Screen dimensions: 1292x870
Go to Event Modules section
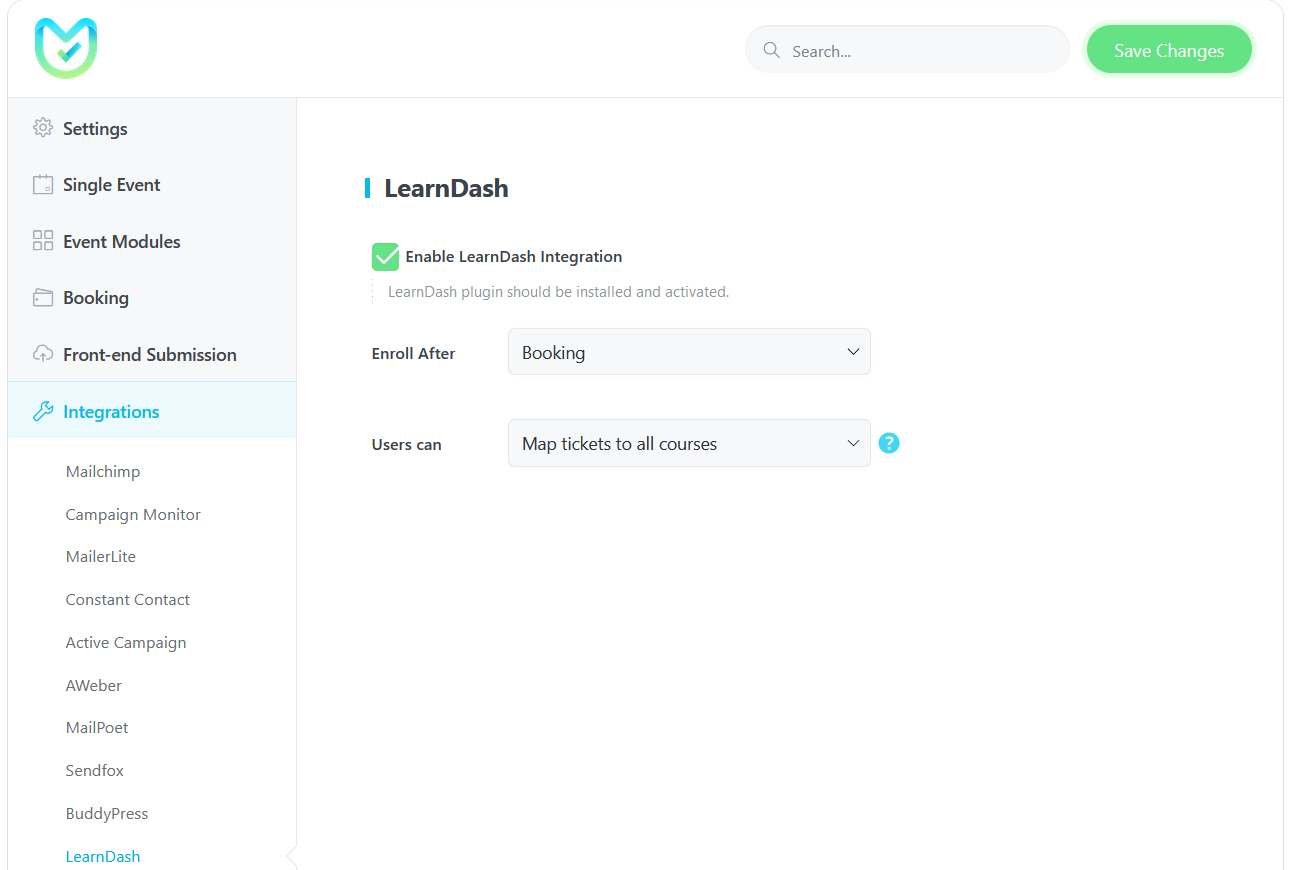[x=152, y=241]
